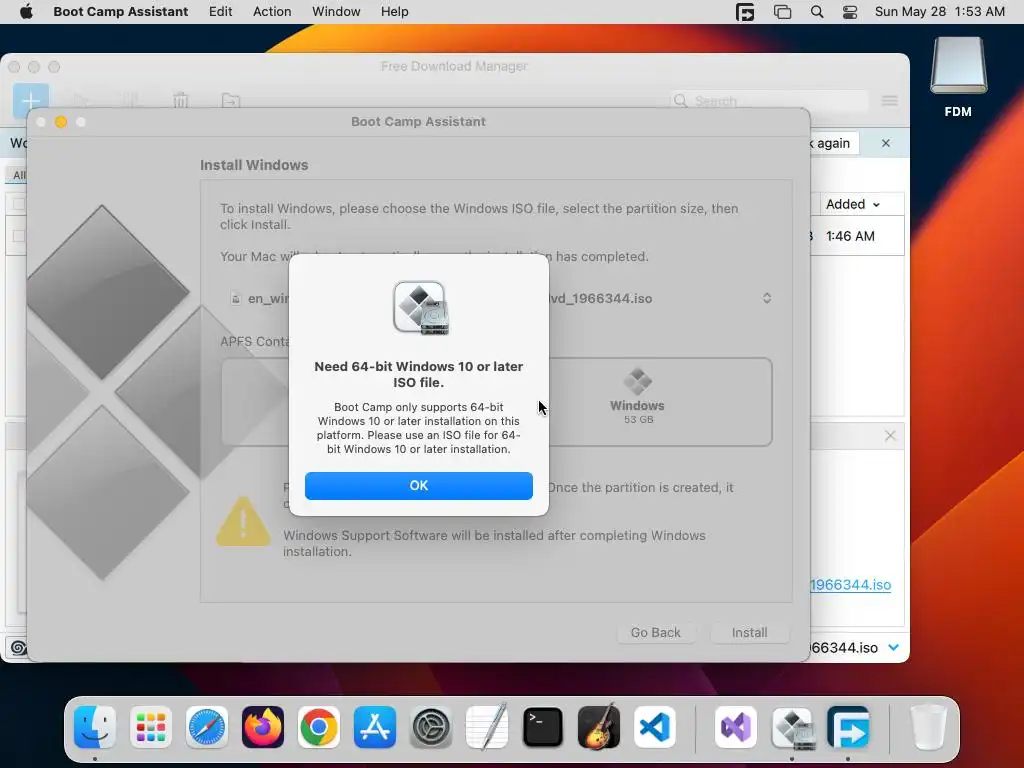Click the 1:46 AM download entry in FDM
The image size is (1024, 768).
[850, 236]
